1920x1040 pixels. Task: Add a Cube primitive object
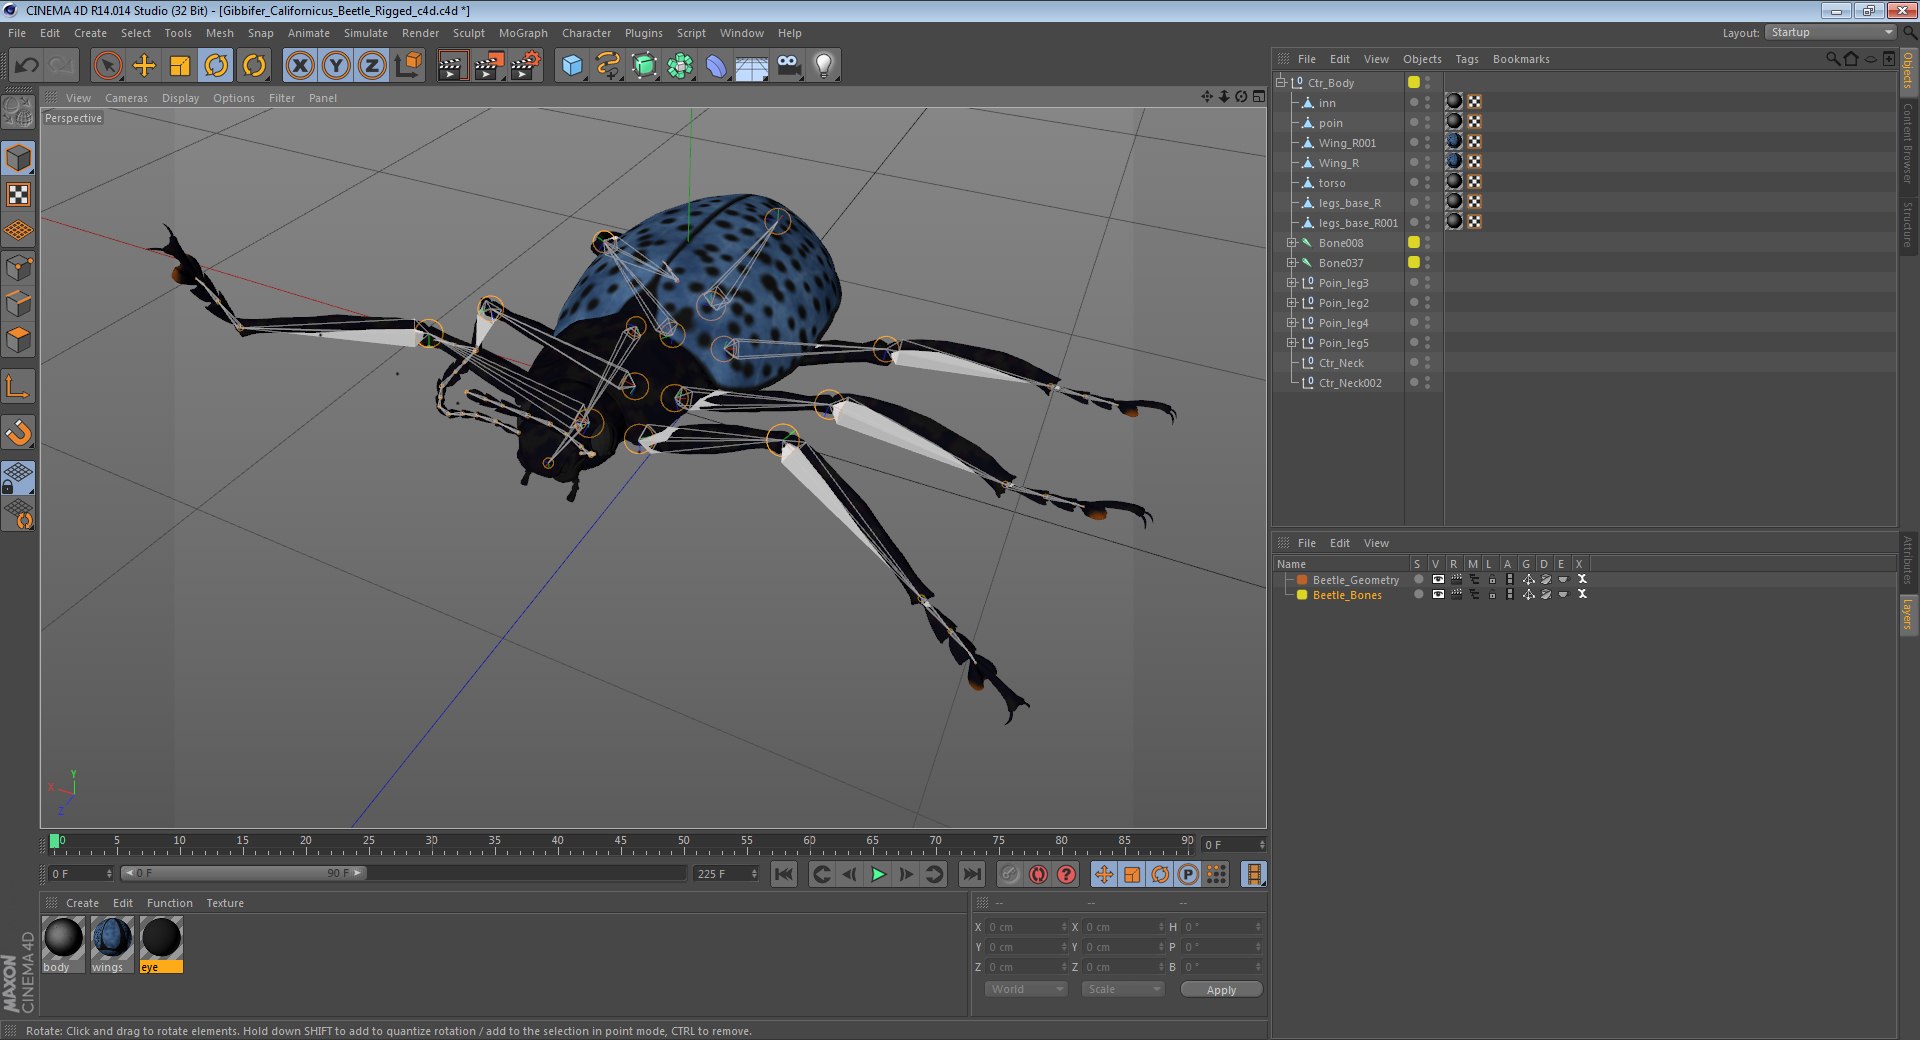572,66
